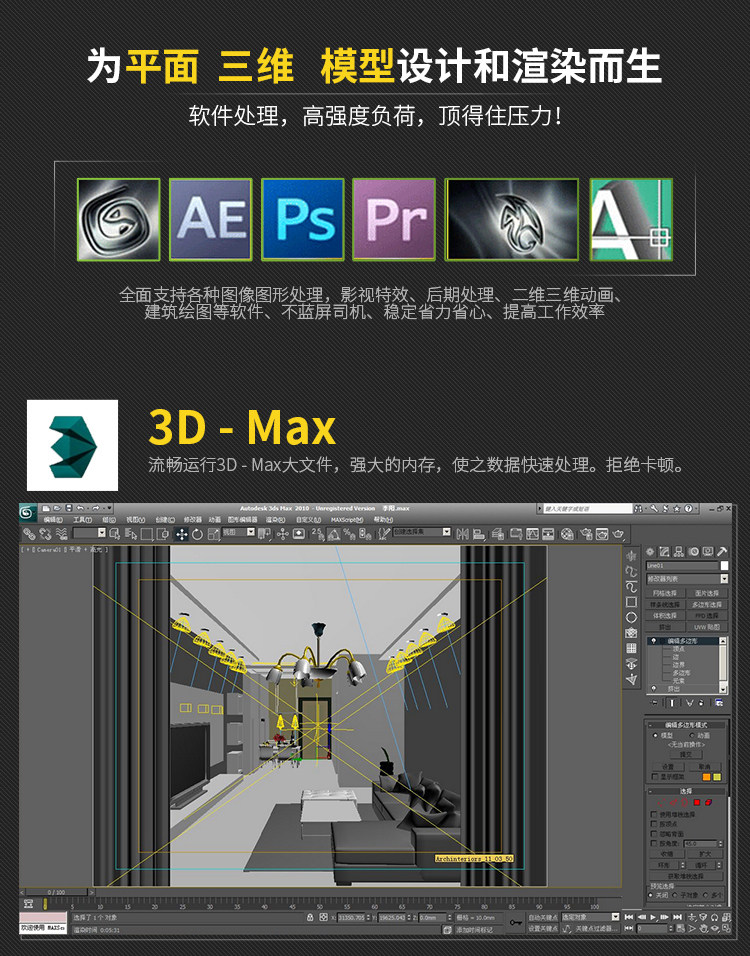This screenshot has width=750, height=956.
Task: Click the UVW 贴图 modifier button
Action: 707,627
